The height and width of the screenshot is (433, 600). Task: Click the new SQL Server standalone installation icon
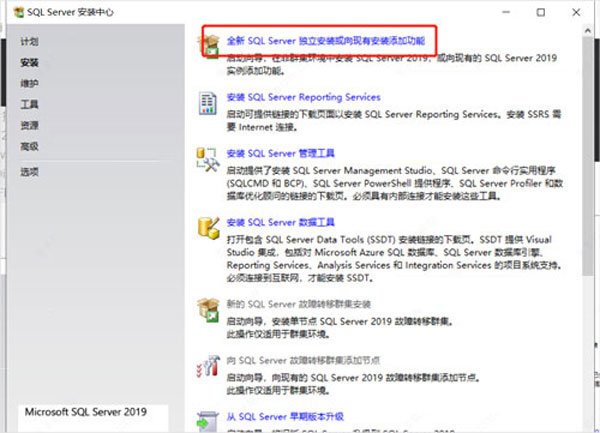coord(209,46)
